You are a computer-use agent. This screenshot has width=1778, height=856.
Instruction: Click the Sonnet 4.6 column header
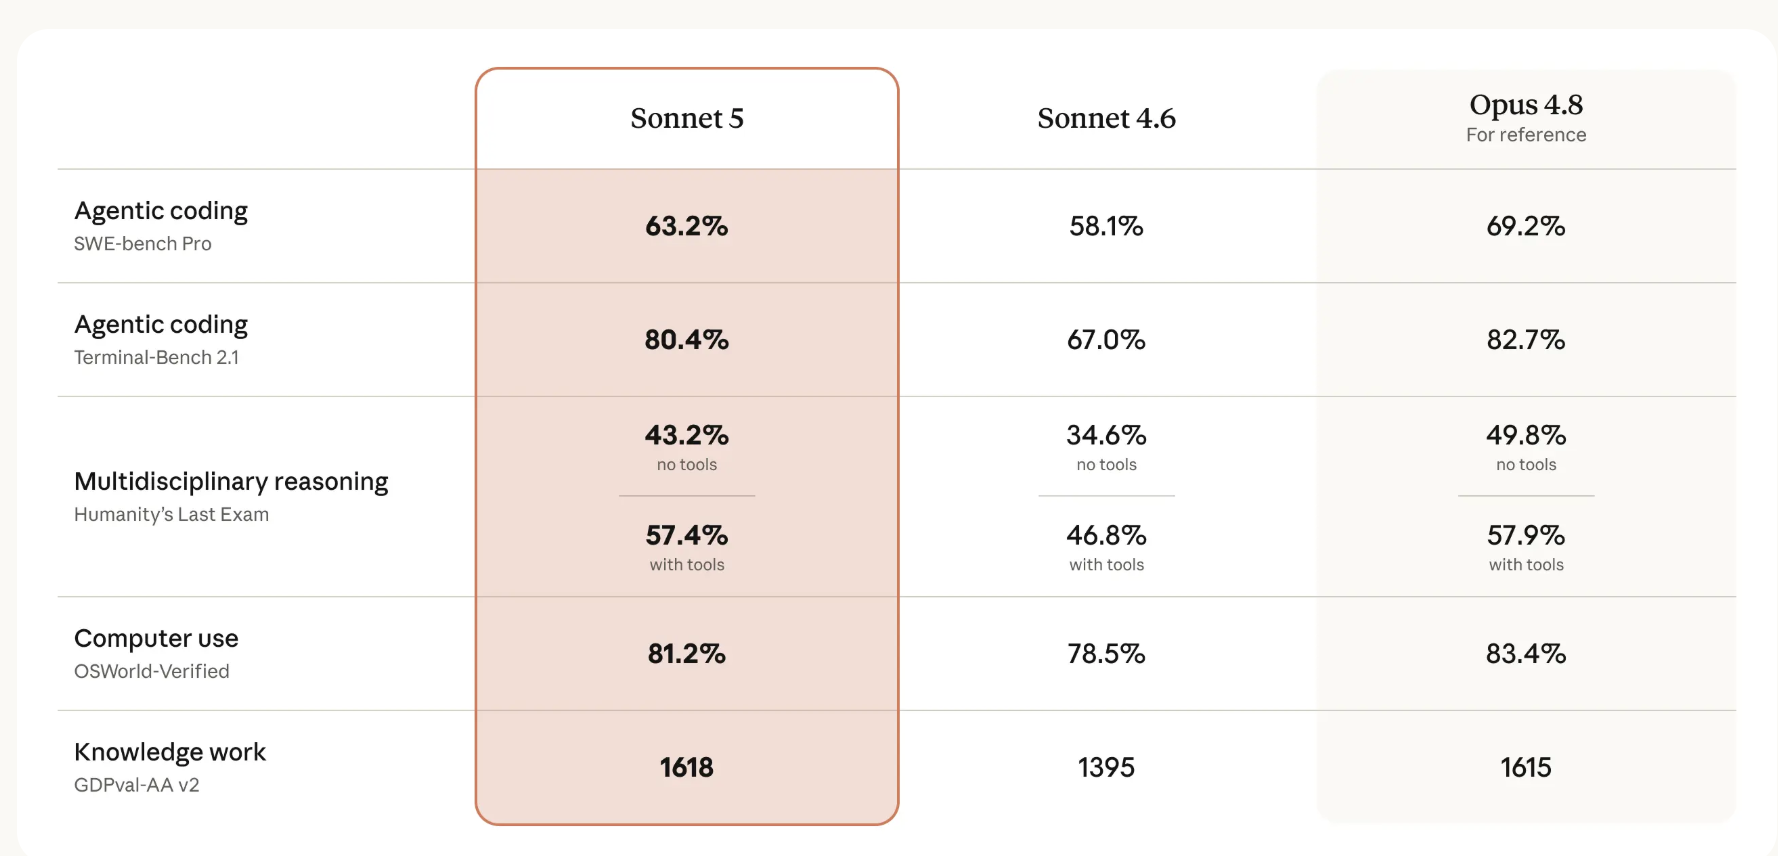tap(1106, 118)
